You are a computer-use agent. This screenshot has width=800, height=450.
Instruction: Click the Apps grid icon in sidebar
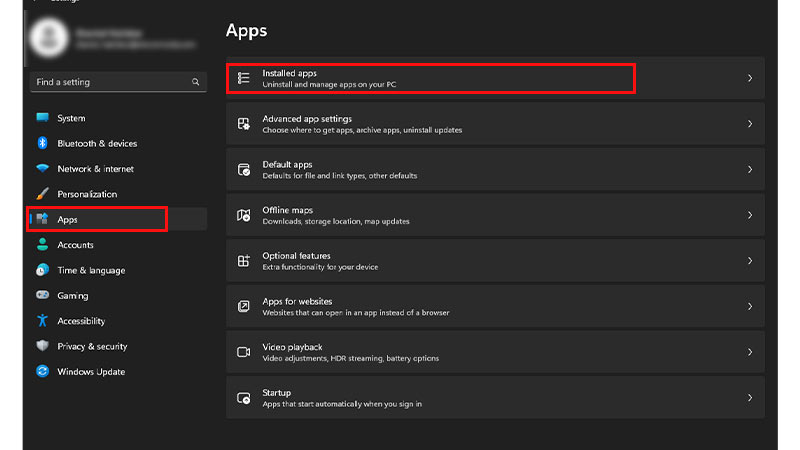point(42,219)
